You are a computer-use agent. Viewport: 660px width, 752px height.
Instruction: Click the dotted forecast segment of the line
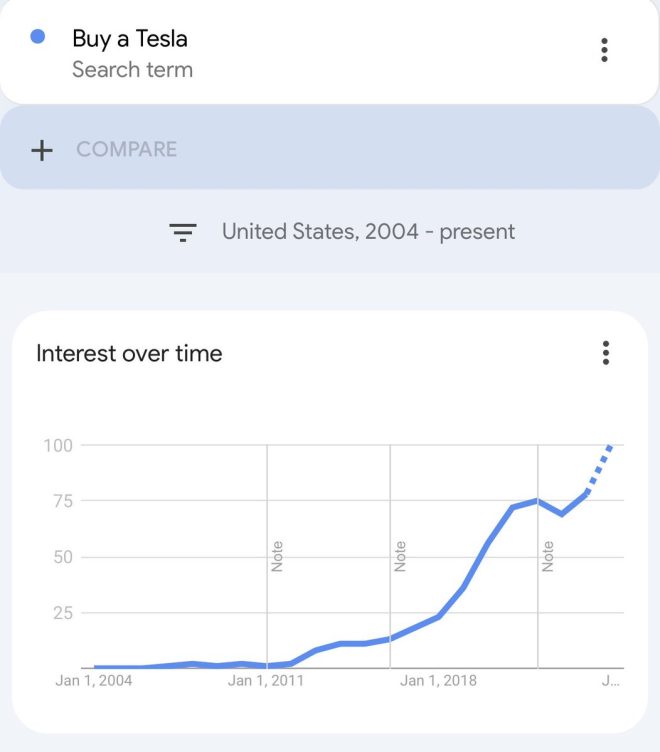[599, 469]
